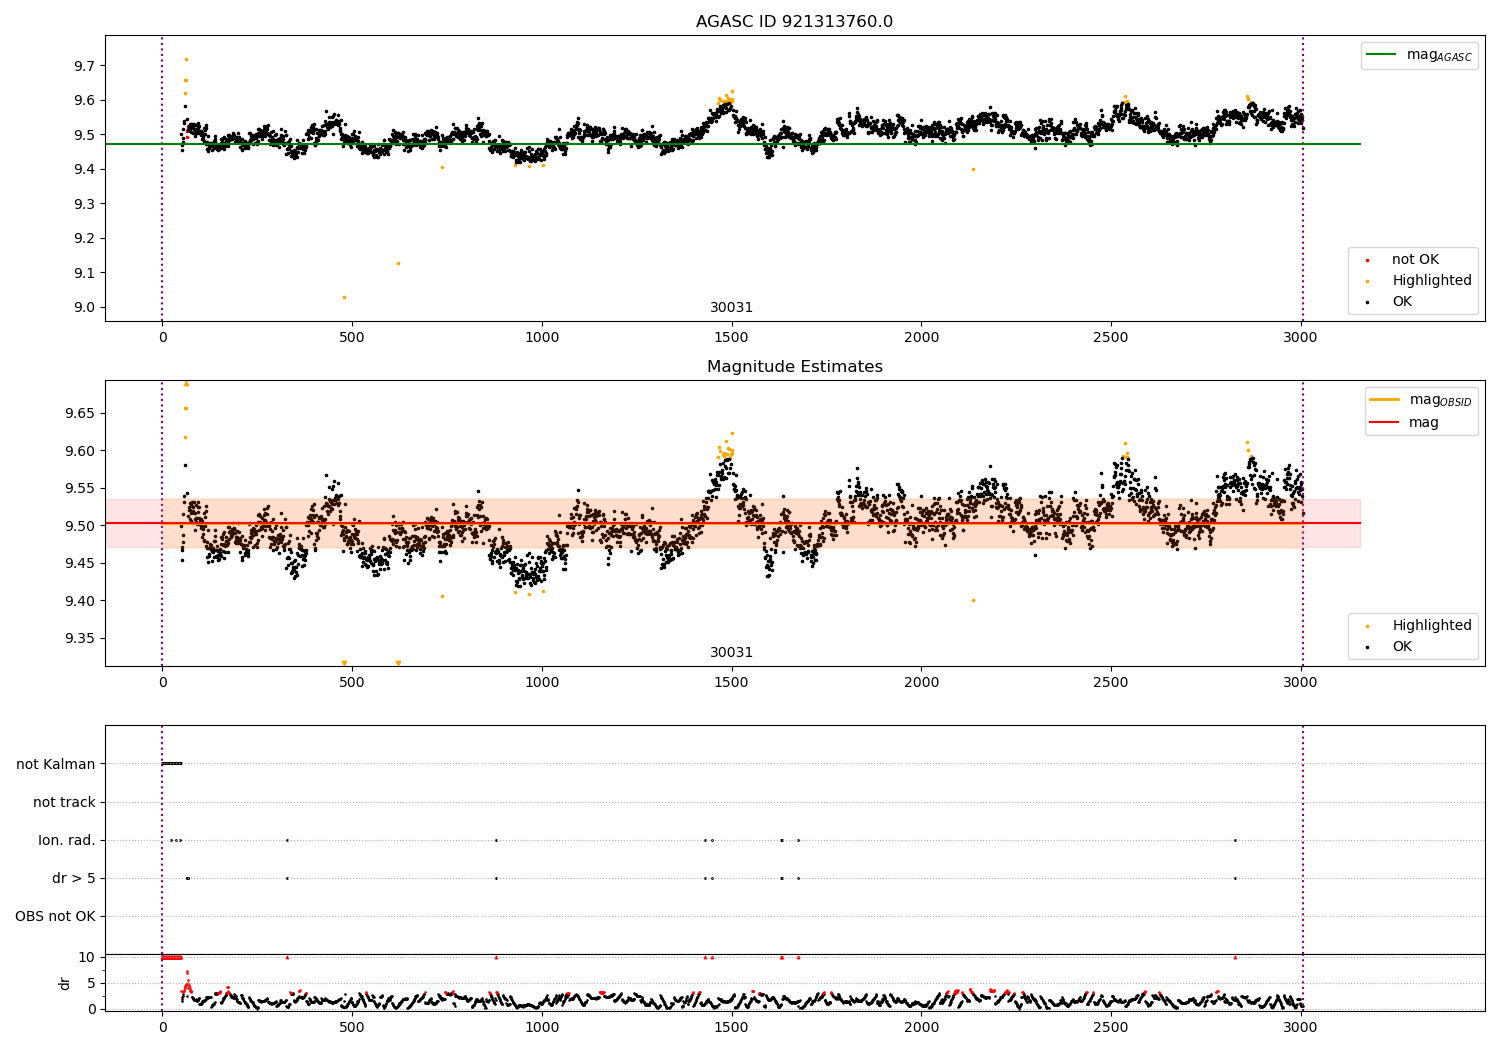This screenshot has height=1050, width=1500.
Task: Click the 'not track' row label
Action: click(64, 802)
